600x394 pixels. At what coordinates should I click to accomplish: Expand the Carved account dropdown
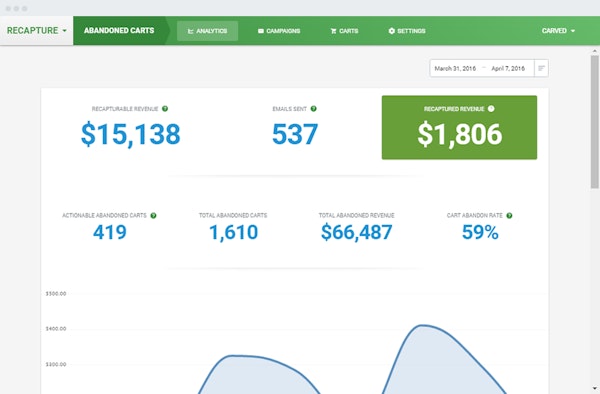[558, 31]
